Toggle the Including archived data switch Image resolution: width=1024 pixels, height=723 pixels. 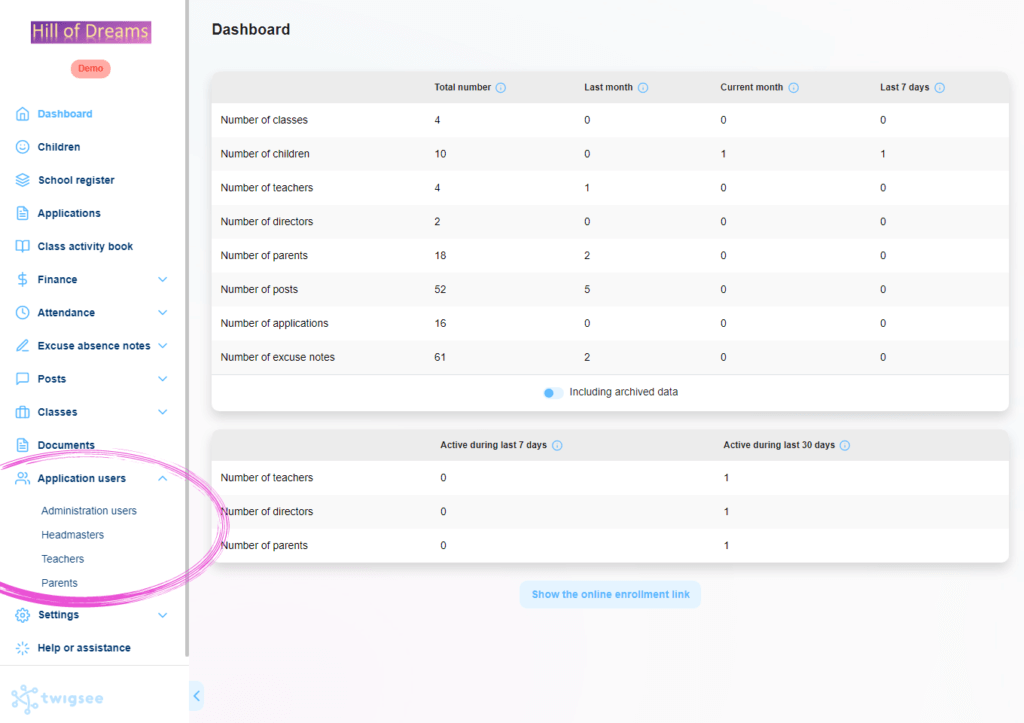click(552, 393)
